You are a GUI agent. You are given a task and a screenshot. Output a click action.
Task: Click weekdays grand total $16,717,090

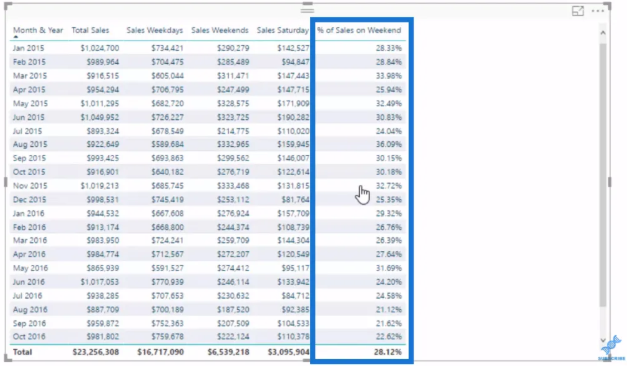coord(161,352)
